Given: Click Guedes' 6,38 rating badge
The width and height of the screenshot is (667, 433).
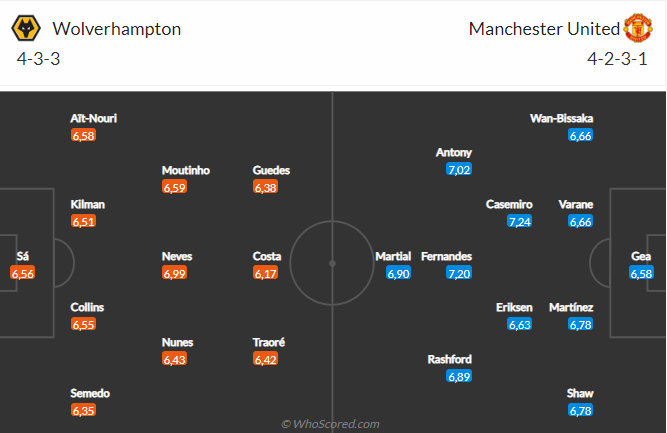Looking at the screenshot, I should click(x=266, y=187).
